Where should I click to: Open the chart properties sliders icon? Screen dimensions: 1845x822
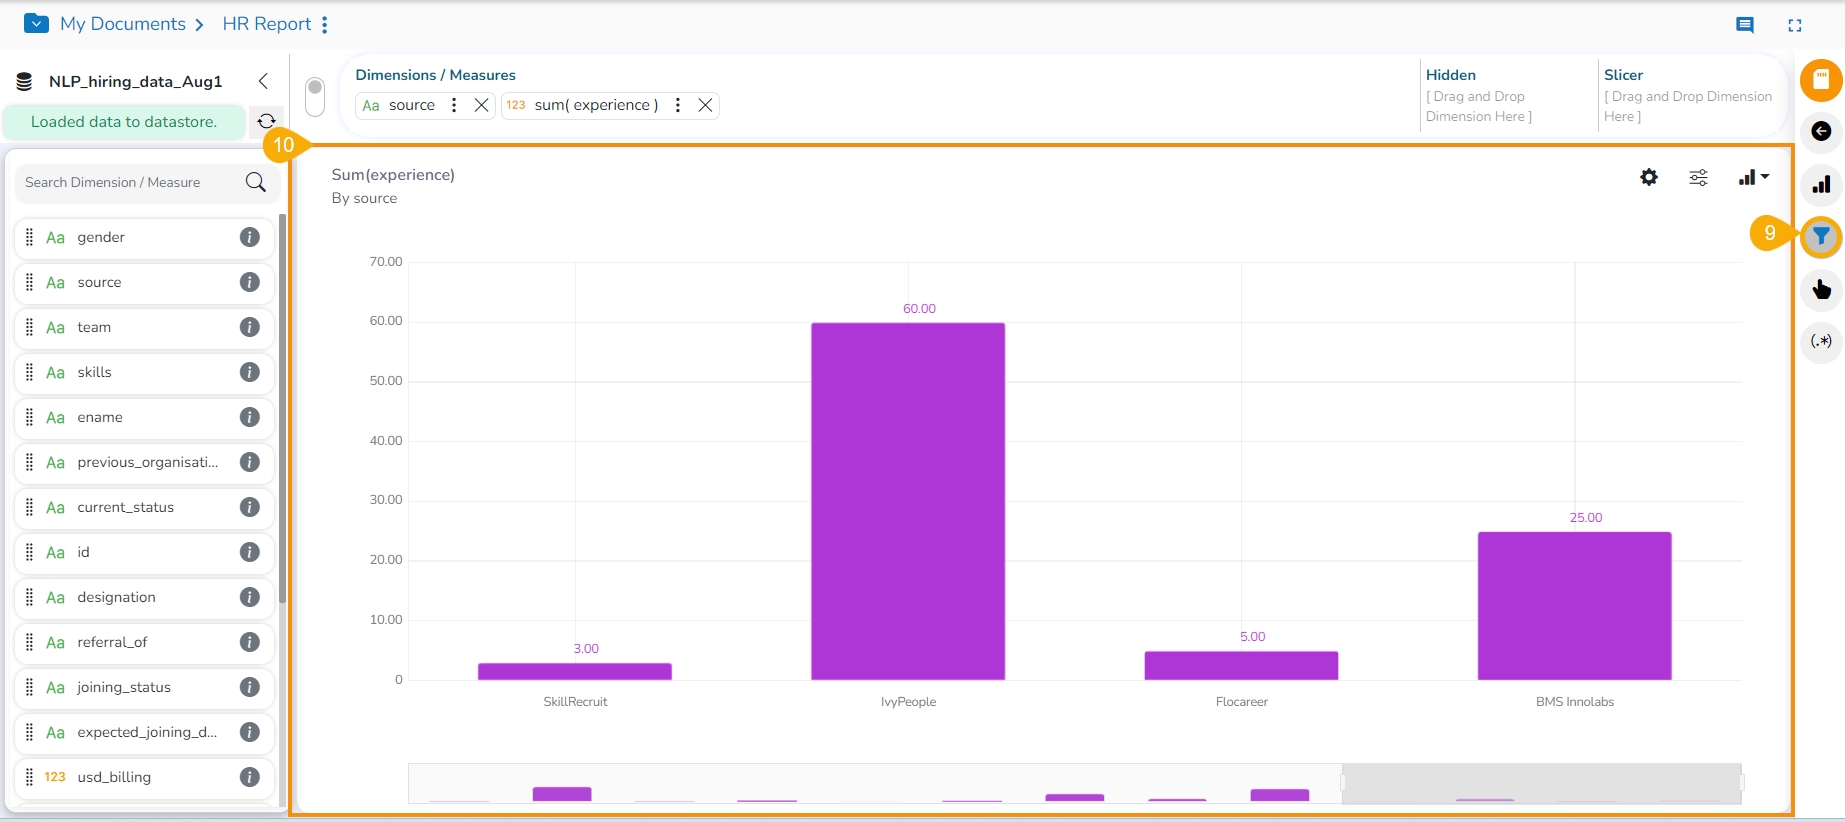(1698, 178)
